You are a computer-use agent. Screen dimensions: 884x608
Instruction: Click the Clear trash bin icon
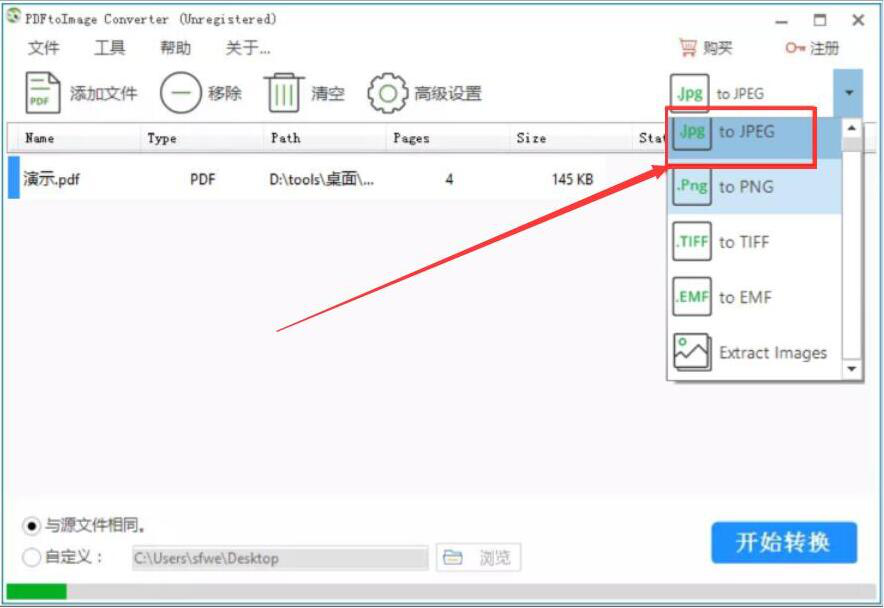(284, 93)
